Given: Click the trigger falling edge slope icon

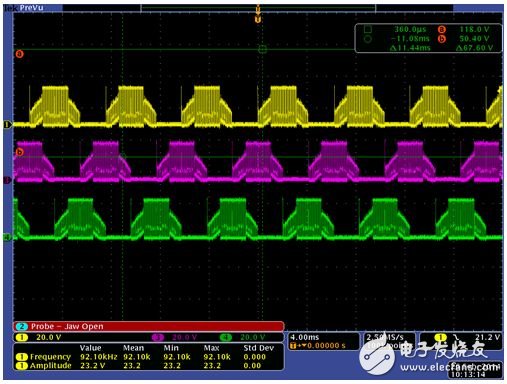Looking at the screenshot, I should point(456,337).
